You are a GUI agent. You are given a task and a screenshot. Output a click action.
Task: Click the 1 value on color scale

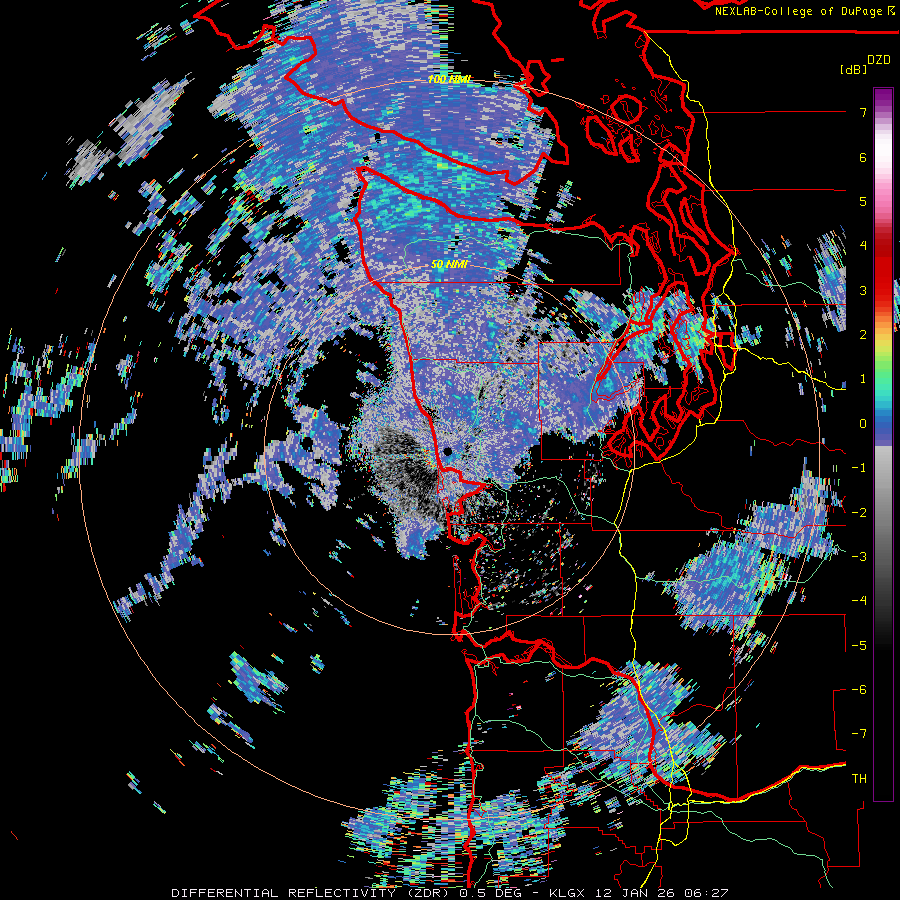click(x=863, y=379)
